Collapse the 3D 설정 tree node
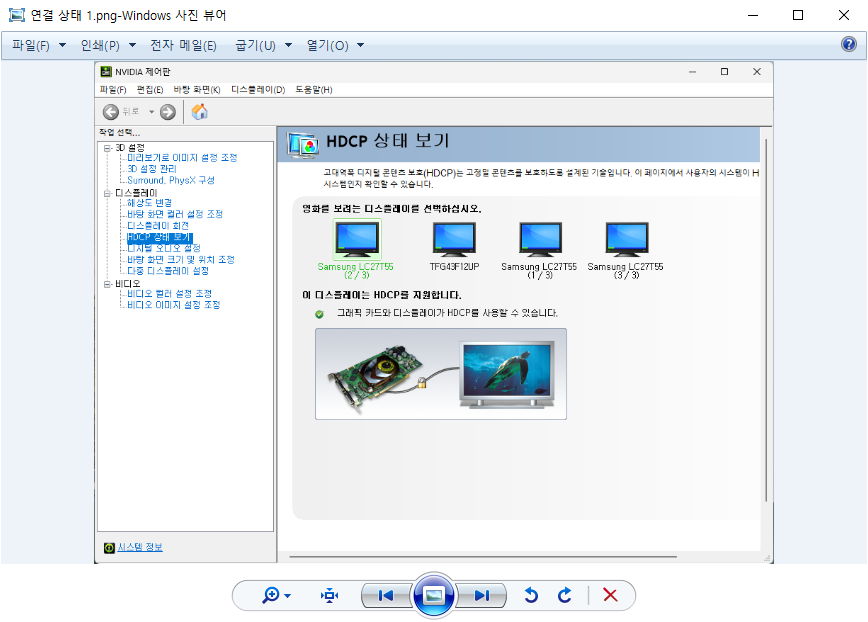 (x=107, y=148)
